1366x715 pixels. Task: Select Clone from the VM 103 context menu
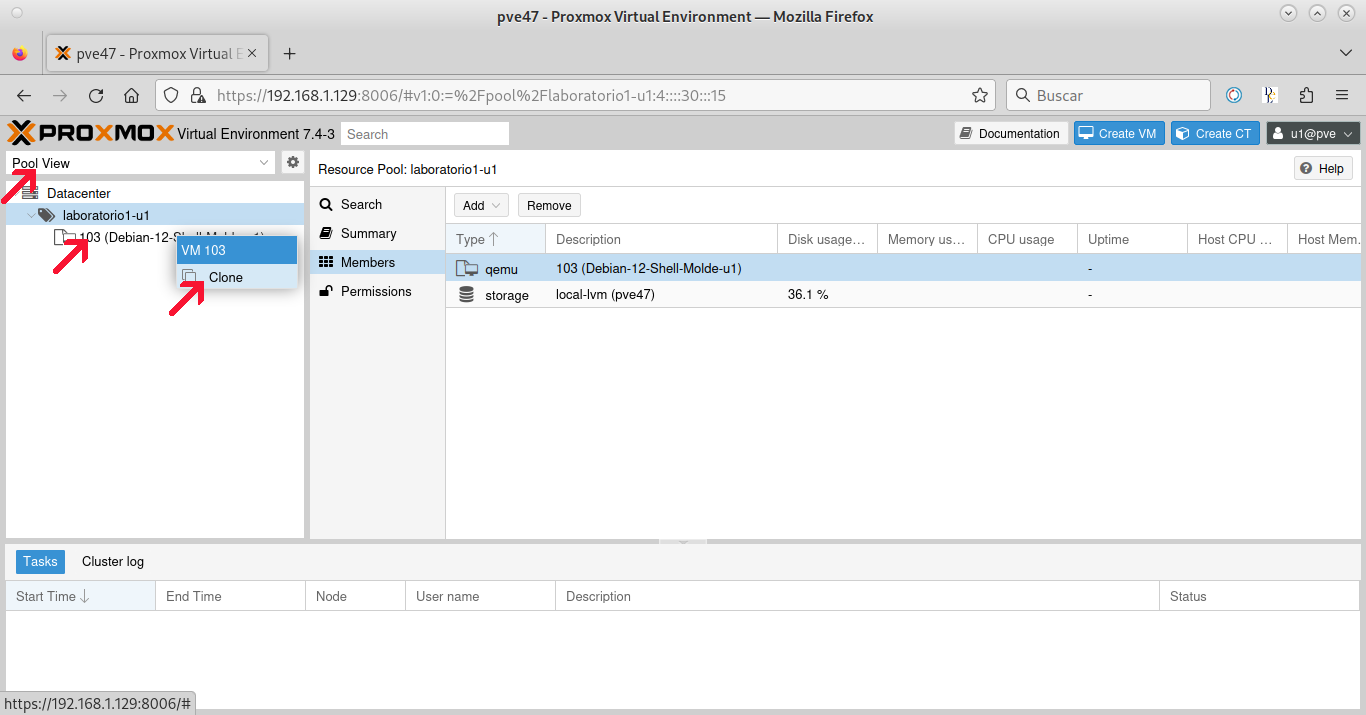click(x=237, y=277)
